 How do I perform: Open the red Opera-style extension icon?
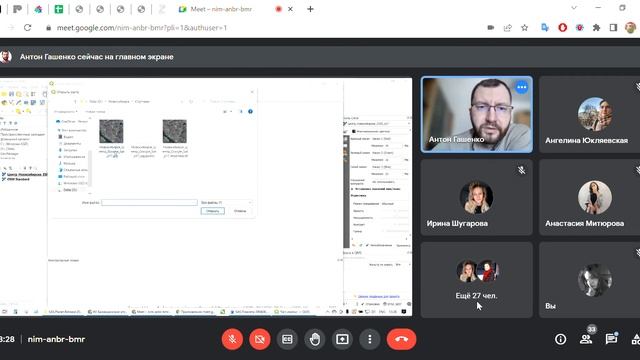coord(562,28)
